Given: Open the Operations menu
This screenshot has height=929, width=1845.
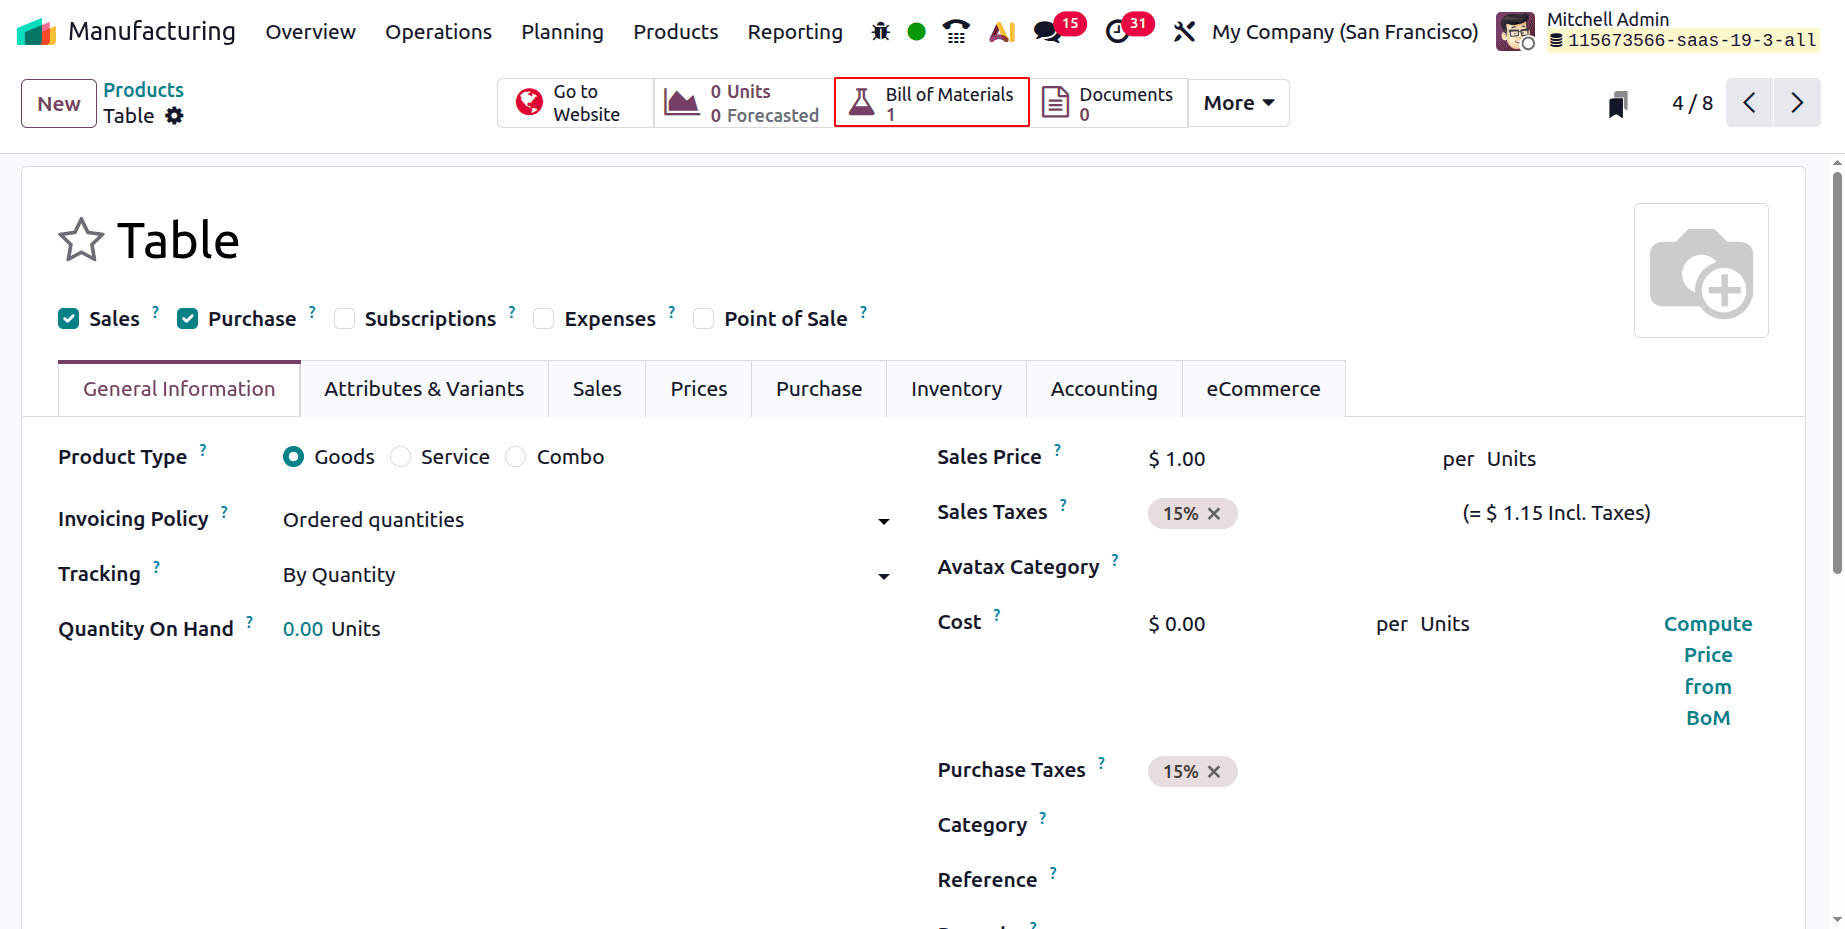Looking at the screenshot, I should click(x=438, y=32).
